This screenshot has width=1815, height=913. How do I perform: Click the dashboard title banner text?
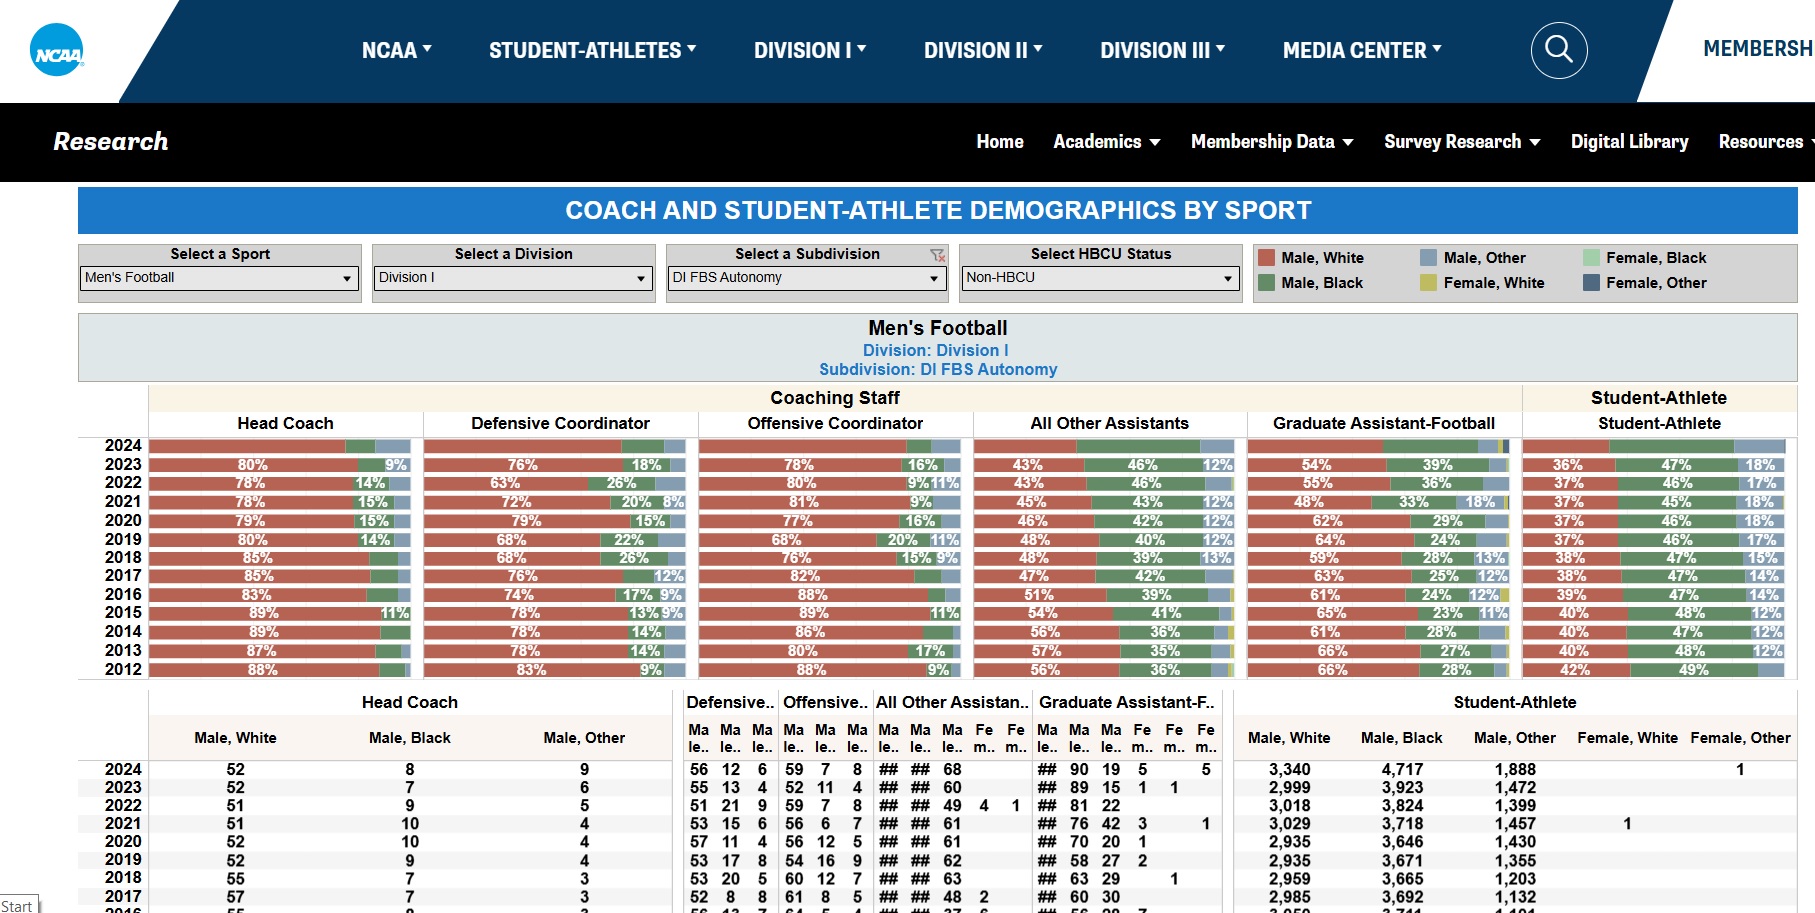click(x=938, y=211)
